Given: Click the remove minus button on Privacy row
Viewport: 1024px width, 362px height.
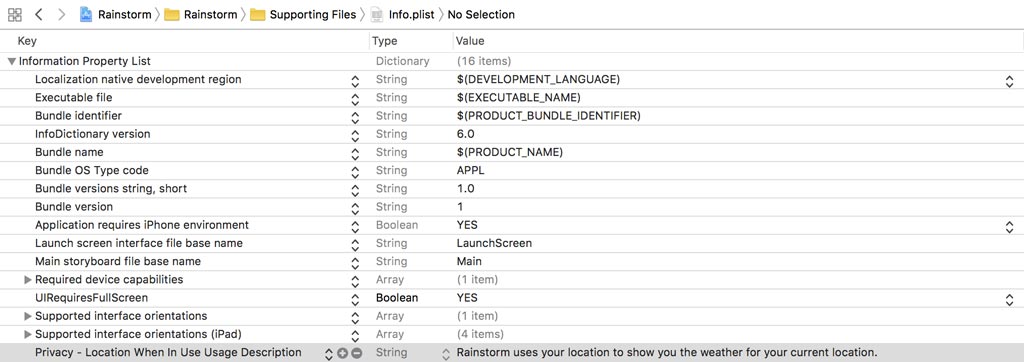Looking at the screenshot, I should [x=357, y=353].
